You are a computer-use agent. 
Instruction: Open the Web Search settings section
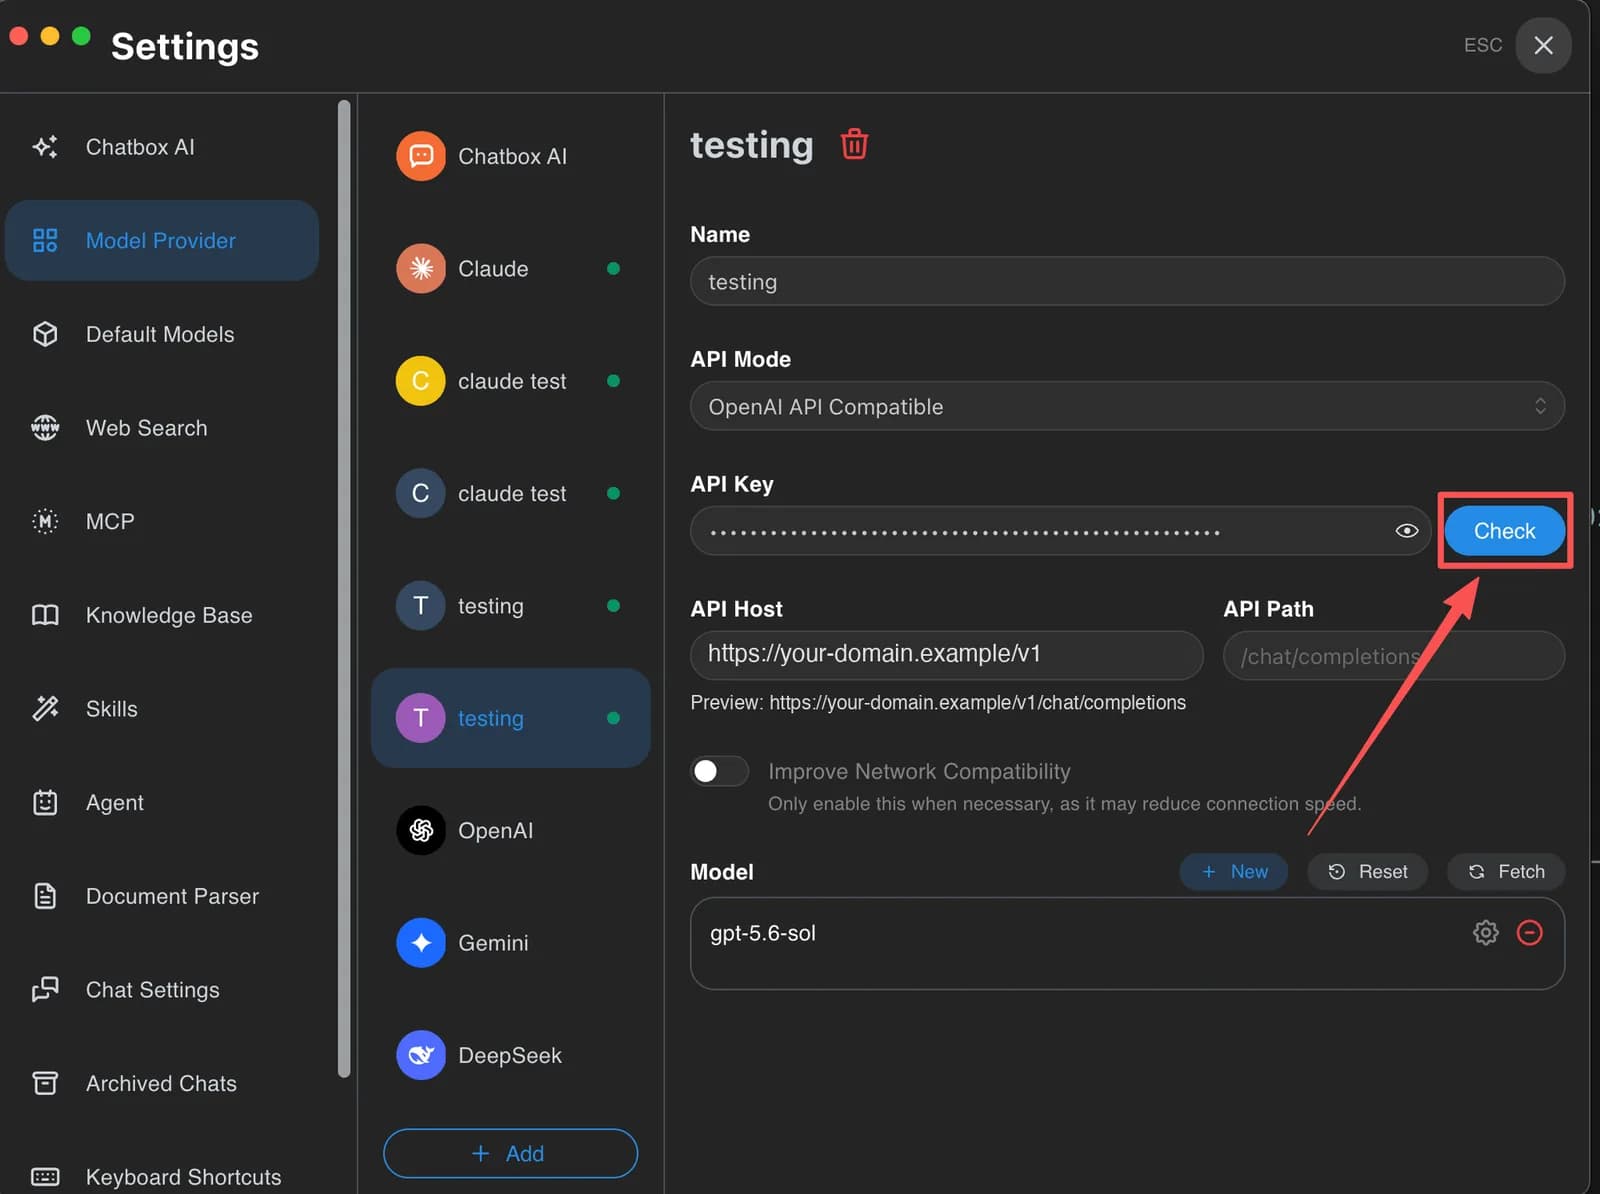[162, 428]
